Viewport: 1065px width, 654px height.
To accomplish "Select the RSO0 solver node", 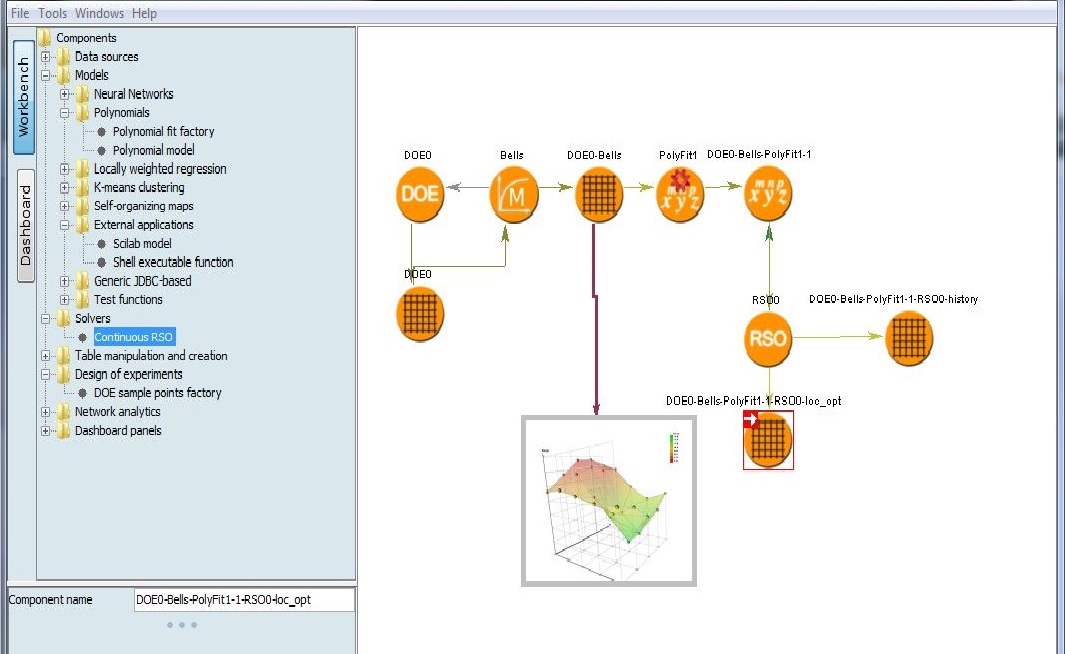I will tap(768, 338).
